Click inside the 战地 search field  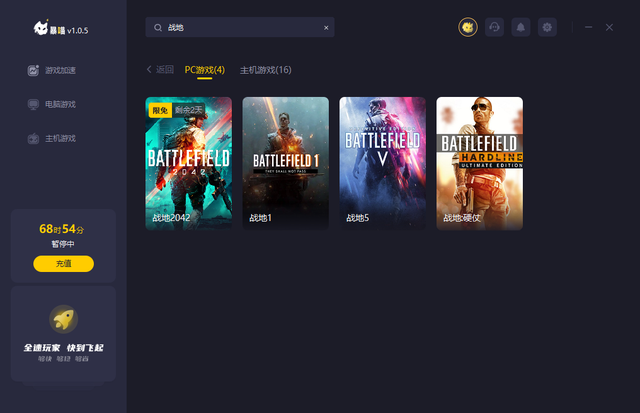tap(240, 27)
